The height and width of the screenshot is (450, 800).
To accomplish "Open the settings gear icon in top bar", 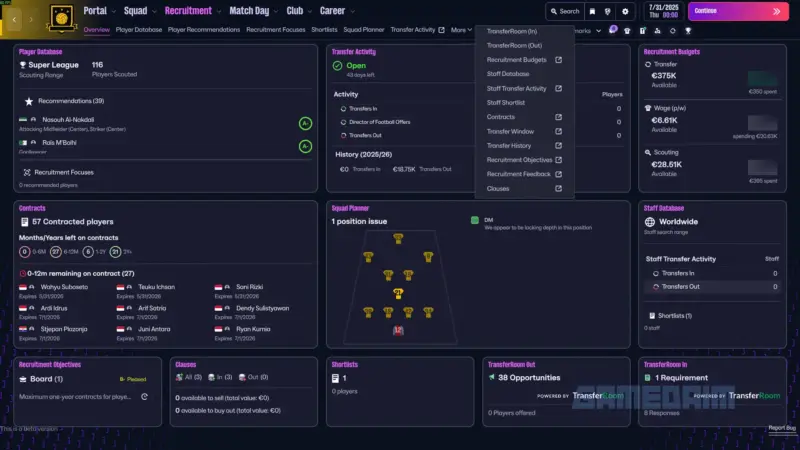I will (626, 11).
